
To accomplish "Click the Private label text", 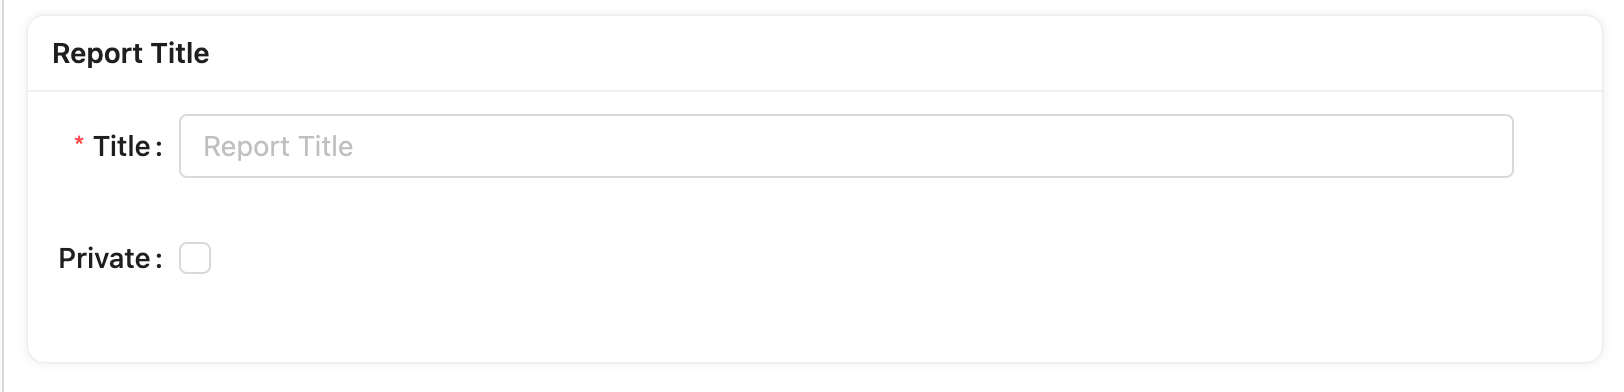I will 104,258.
